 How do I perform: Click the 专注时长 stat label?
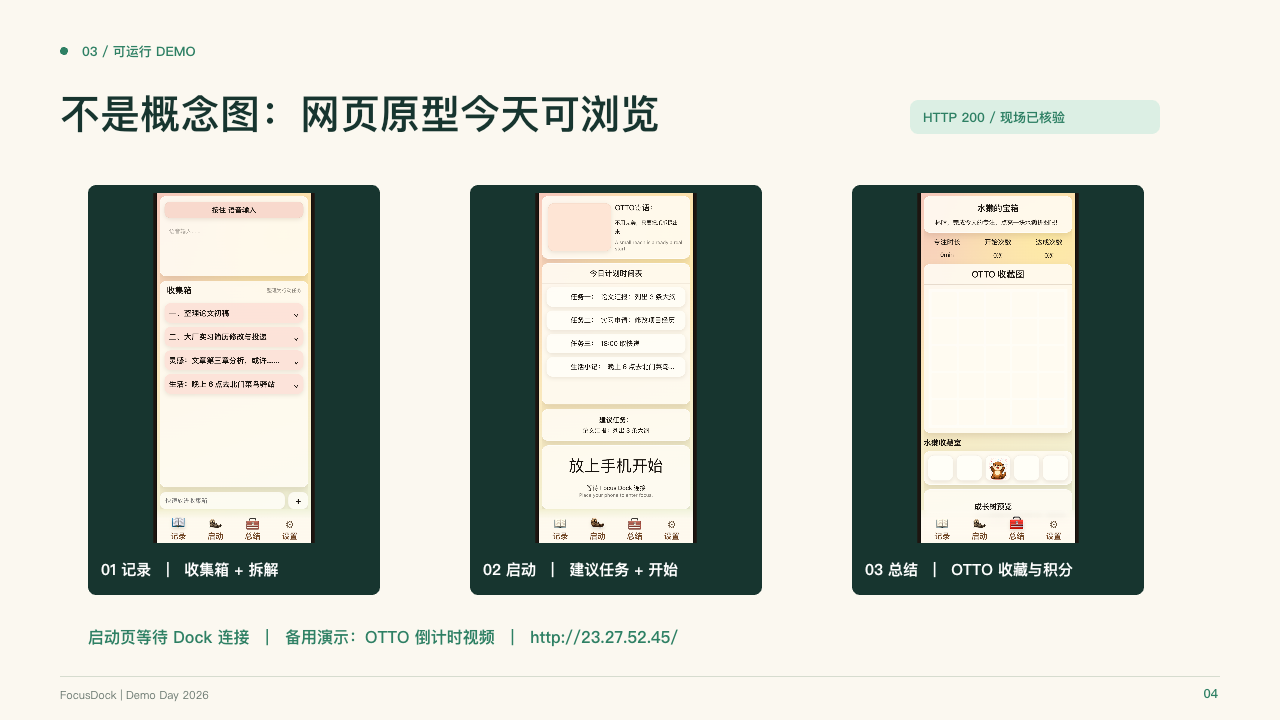[x=947, y=242]
